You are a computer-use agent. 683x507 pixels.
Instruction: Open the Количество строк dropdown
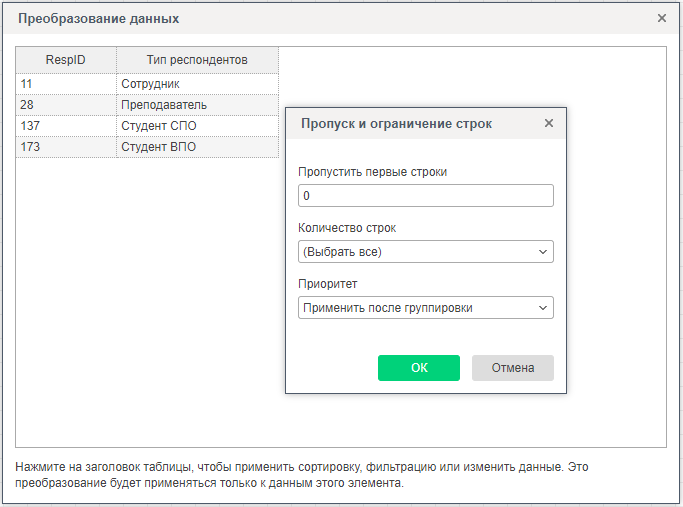click(x=425, y=252)
